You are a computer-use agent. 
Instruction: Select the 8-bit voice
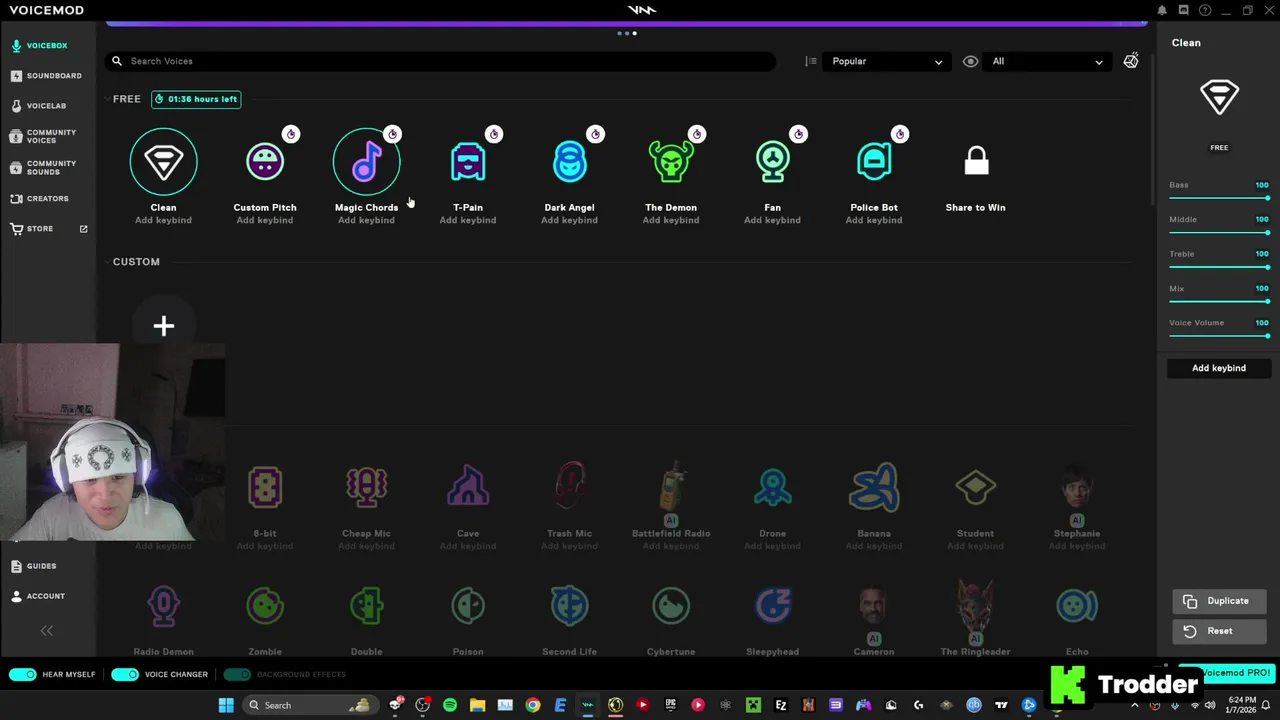[x=265, y=488]
